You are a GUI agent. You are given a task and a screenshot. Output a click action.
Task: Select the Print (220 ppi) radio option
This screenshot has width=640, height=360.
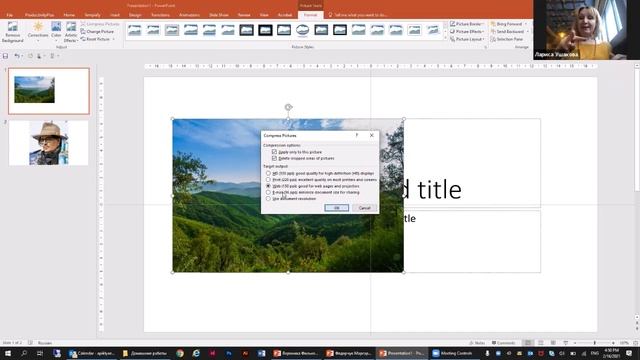pyautogui.click(x=268, y=180)
